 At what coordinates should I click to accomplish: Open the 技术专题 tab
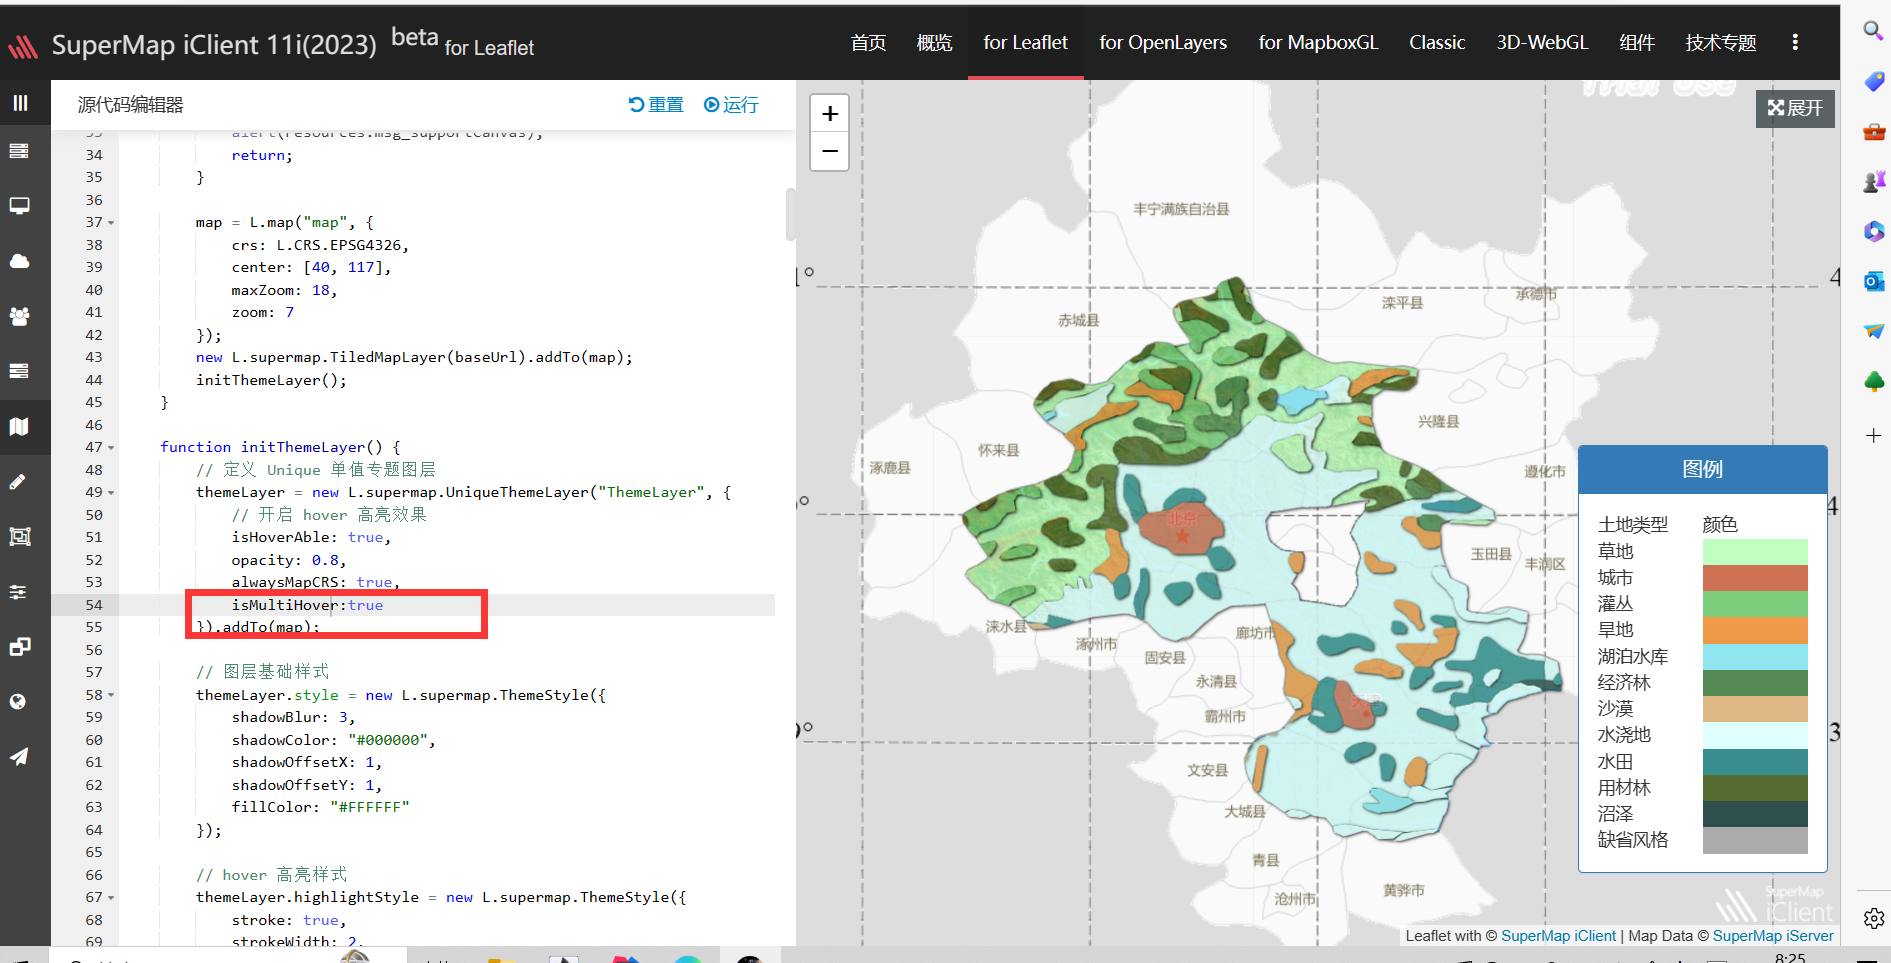click(1721, 42)
